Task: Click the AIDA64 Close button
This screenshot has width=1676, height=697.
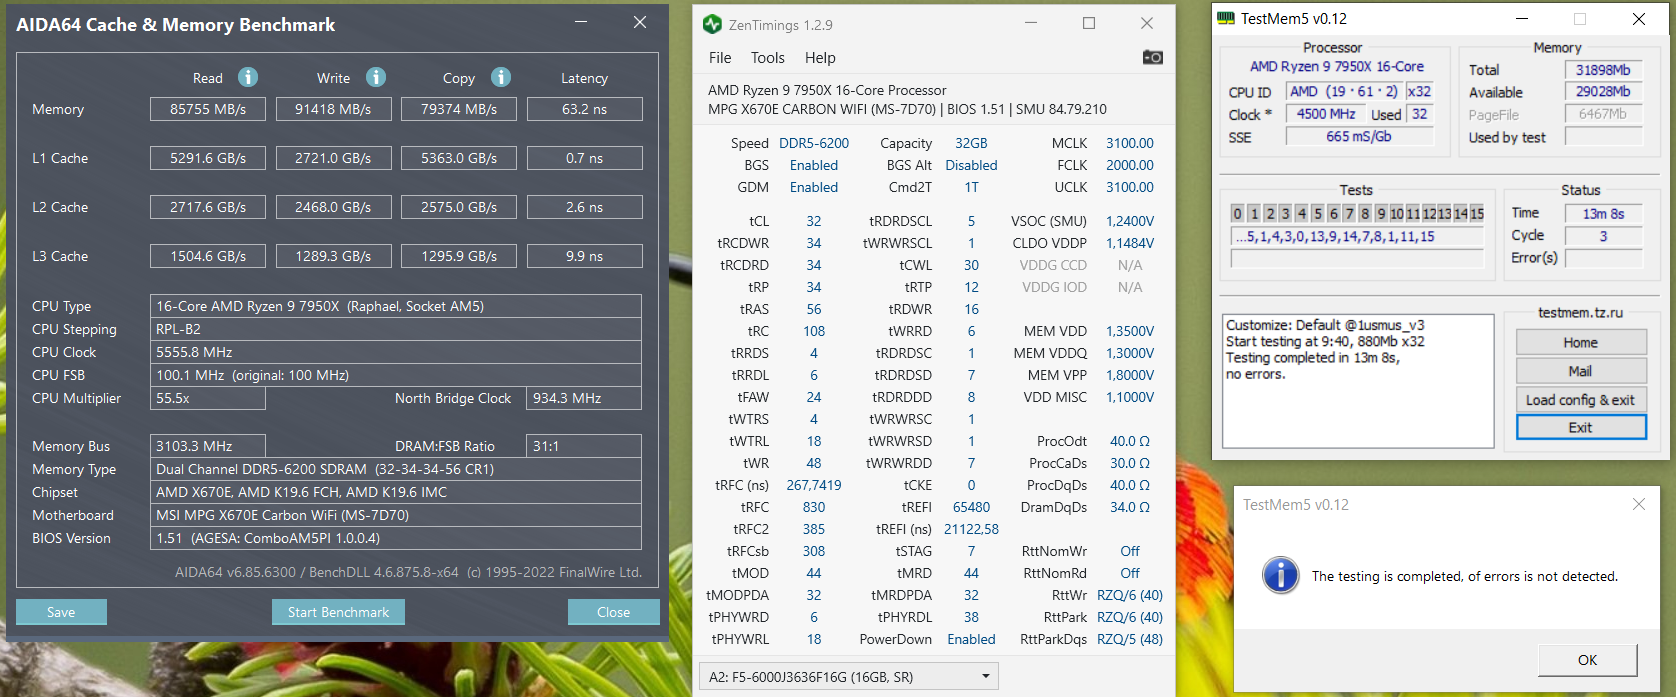Action: tap(613, 612)
